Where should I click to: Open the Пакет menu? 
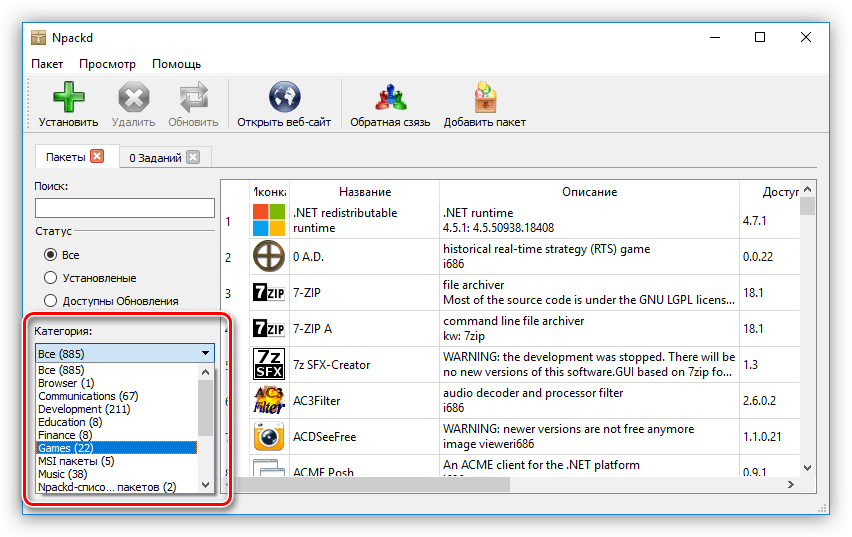tap(47, 64)
